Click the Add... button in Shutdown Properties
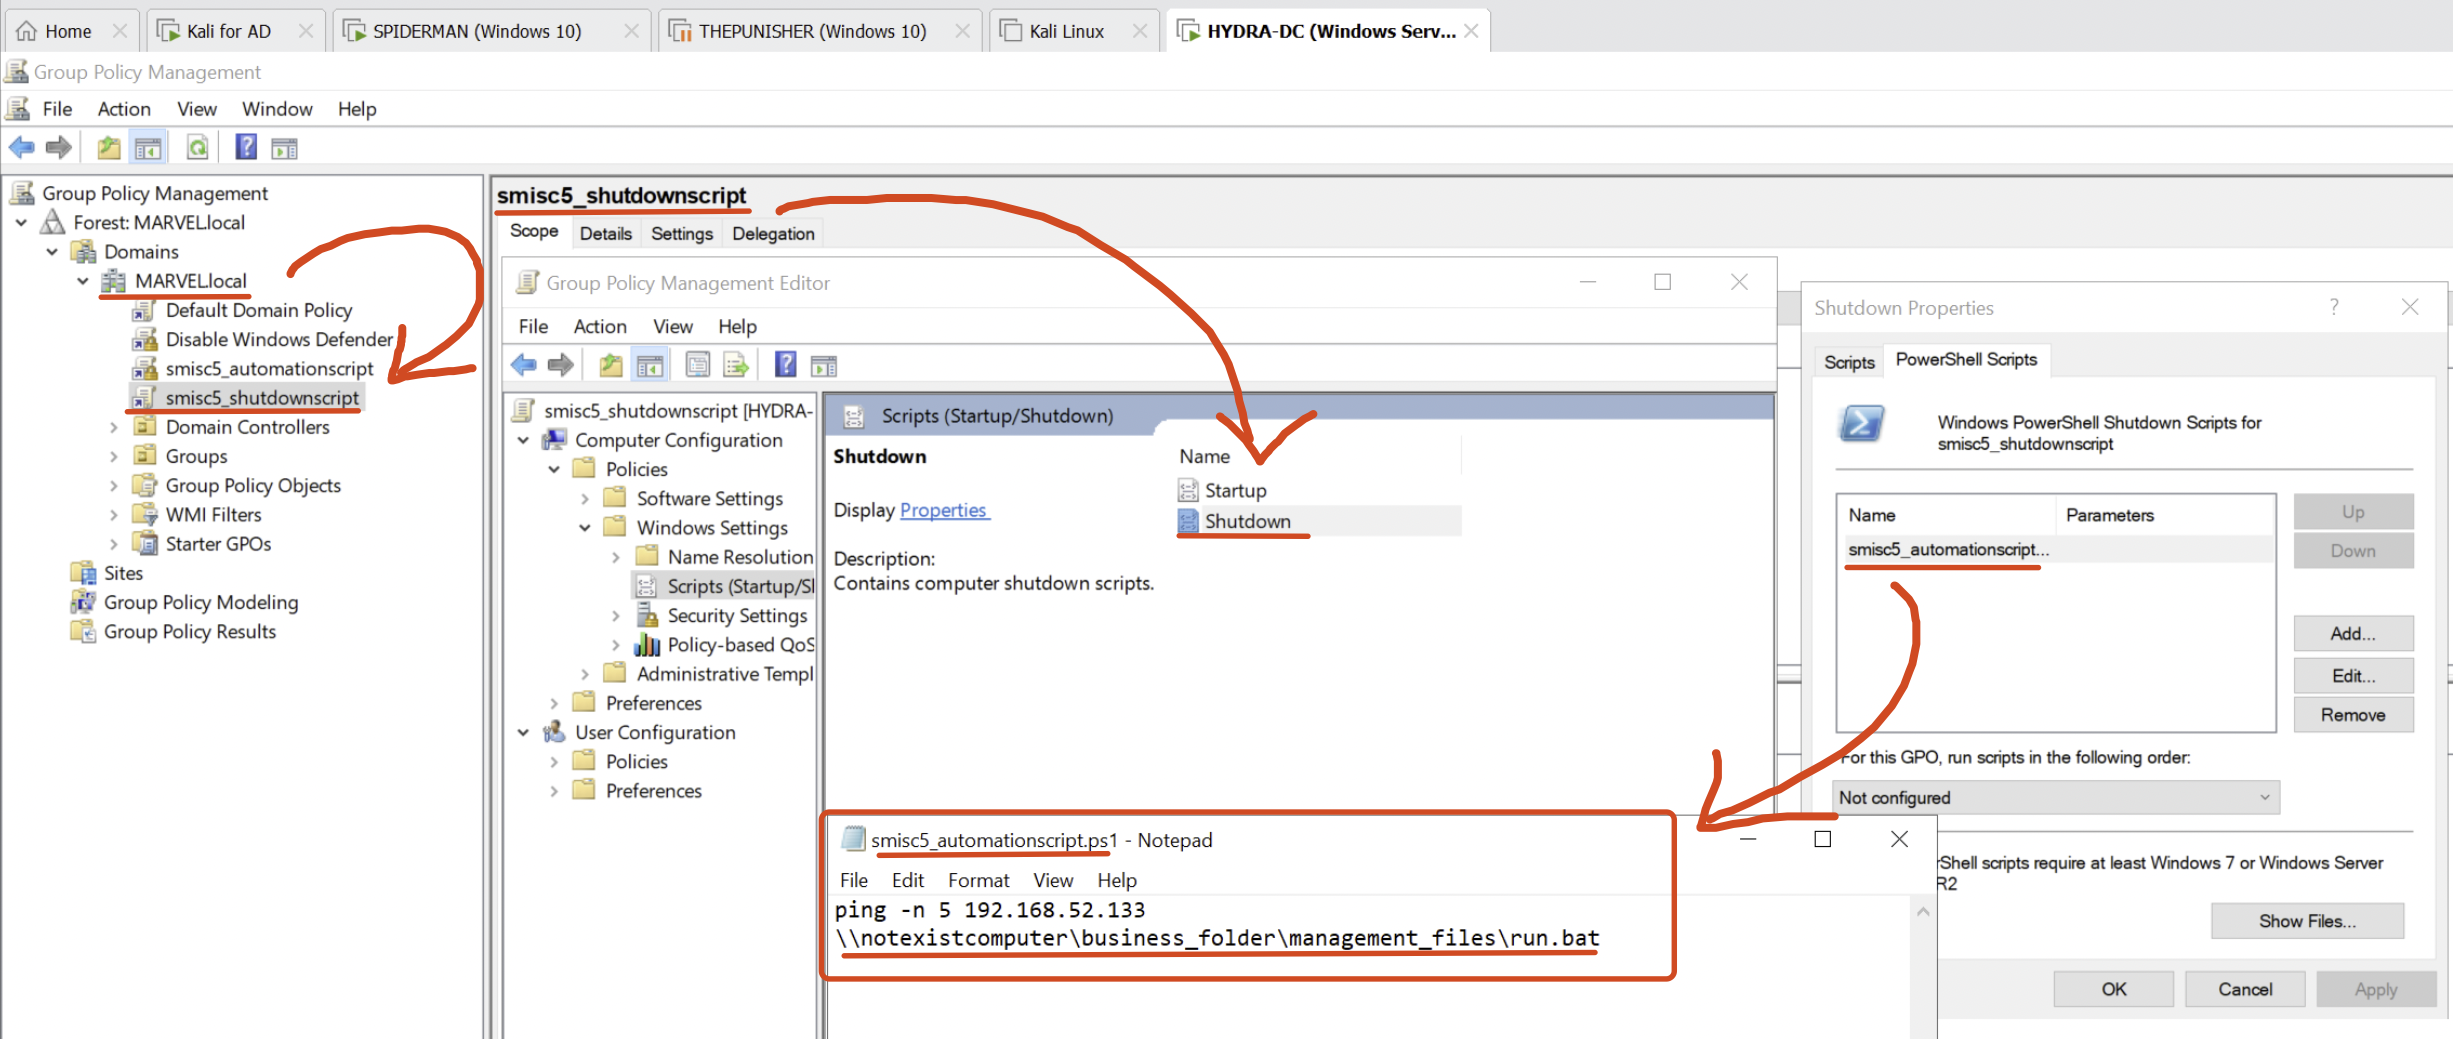The height and width of the screenshot is (1039, 2453). point(2352,633)
